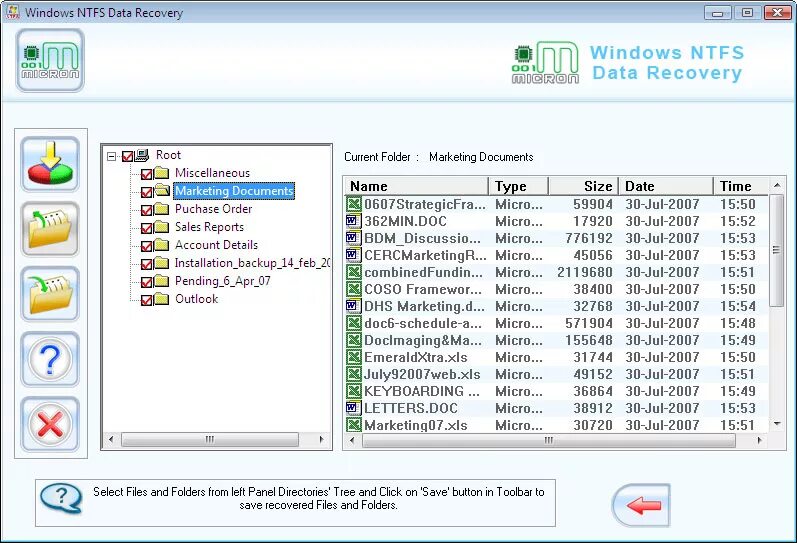Click the file list scroll right arrow
The image size is (797, 543).
(x=759, y=440)
